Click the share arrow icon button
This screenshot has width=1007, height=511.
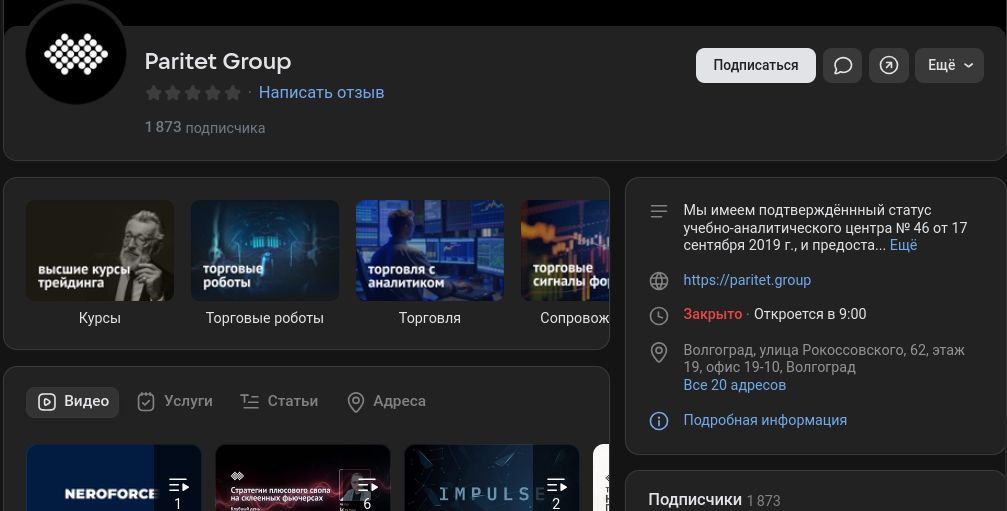[x=889, y=65]
